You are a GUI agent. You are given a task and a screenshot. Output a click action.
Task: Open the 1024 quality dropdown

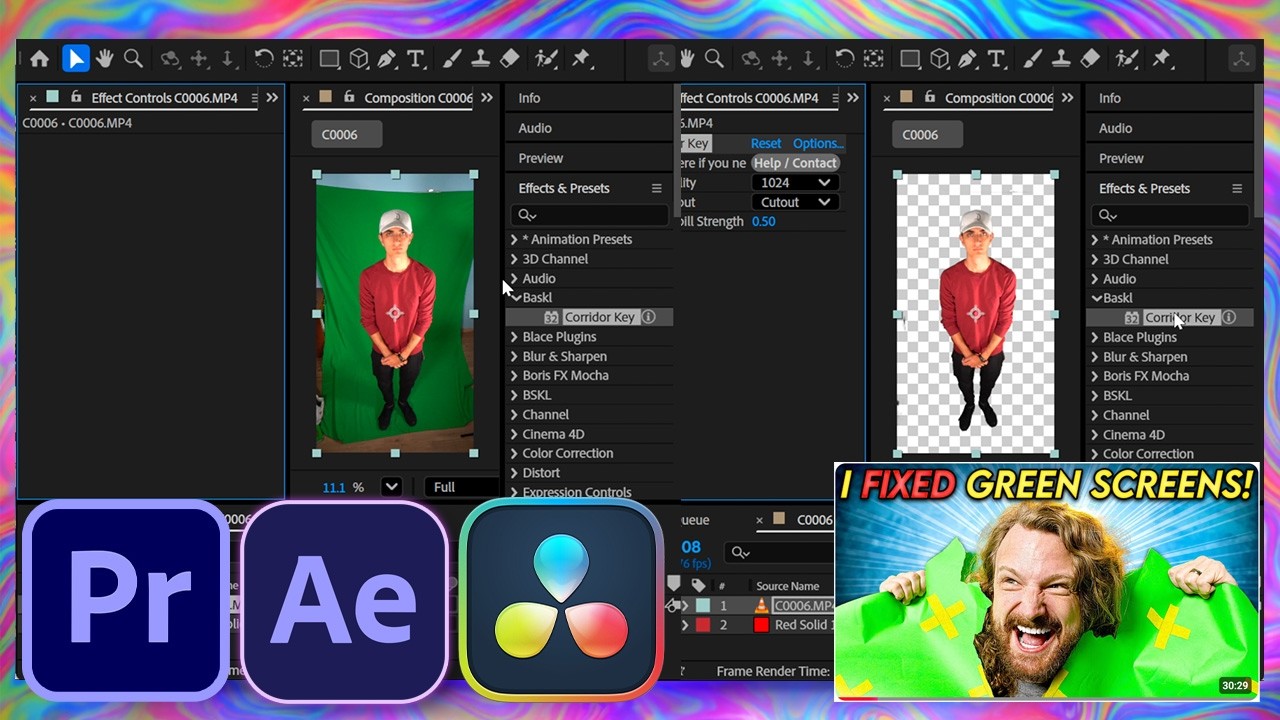coord(794,183)
